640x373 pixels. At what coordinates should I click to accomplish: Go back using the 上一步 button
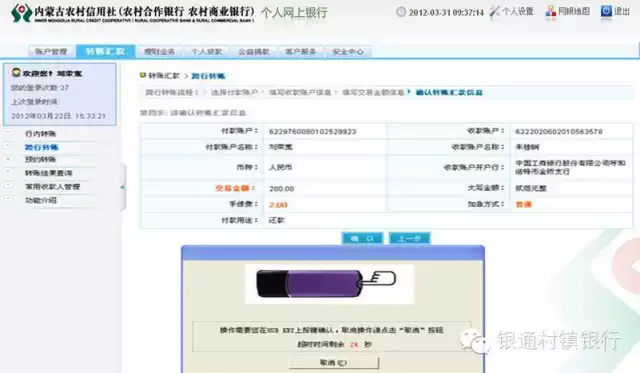click(410, 238)
